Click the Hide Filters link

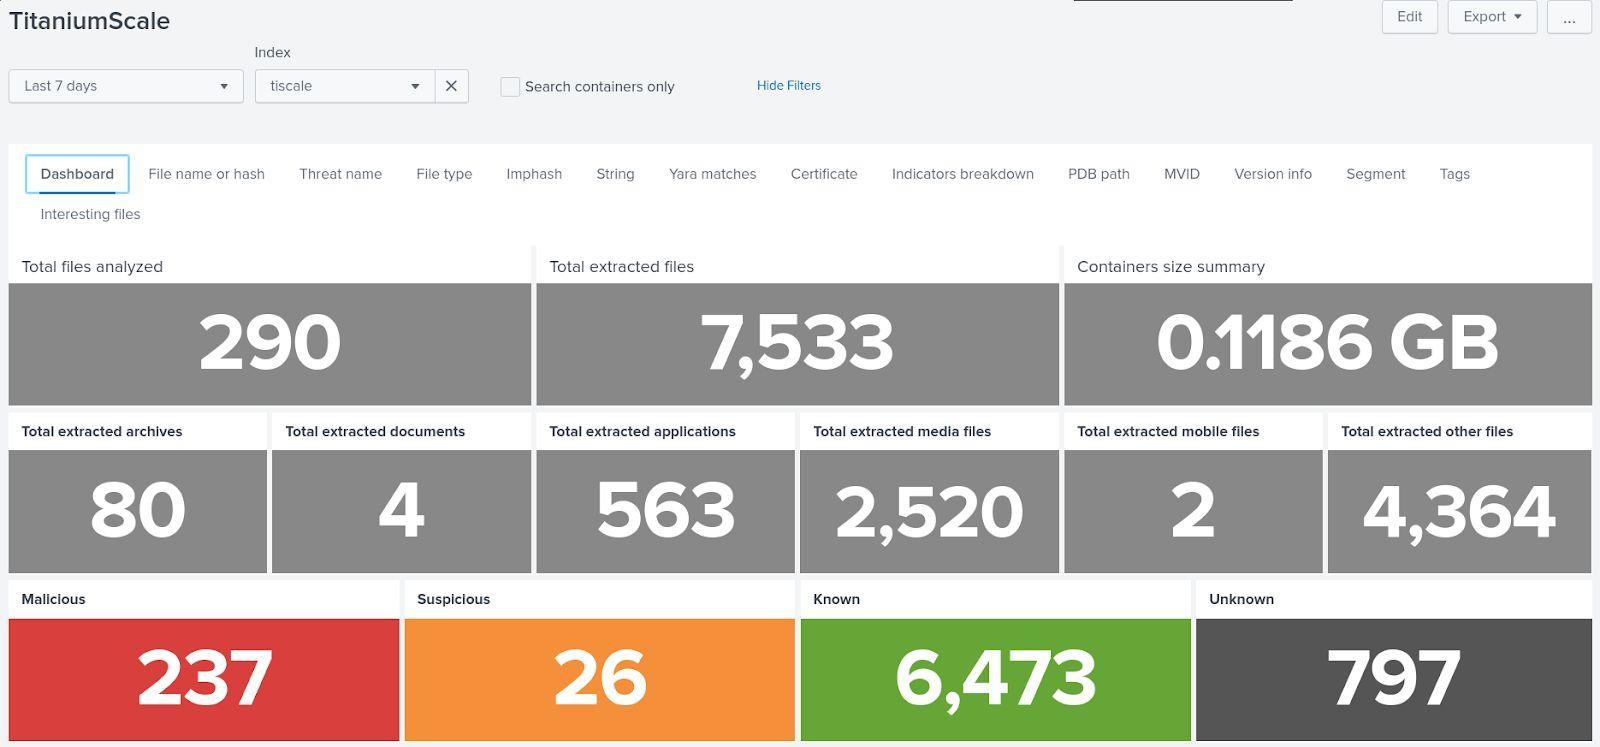pyautogui.click(x=789, y=86)
